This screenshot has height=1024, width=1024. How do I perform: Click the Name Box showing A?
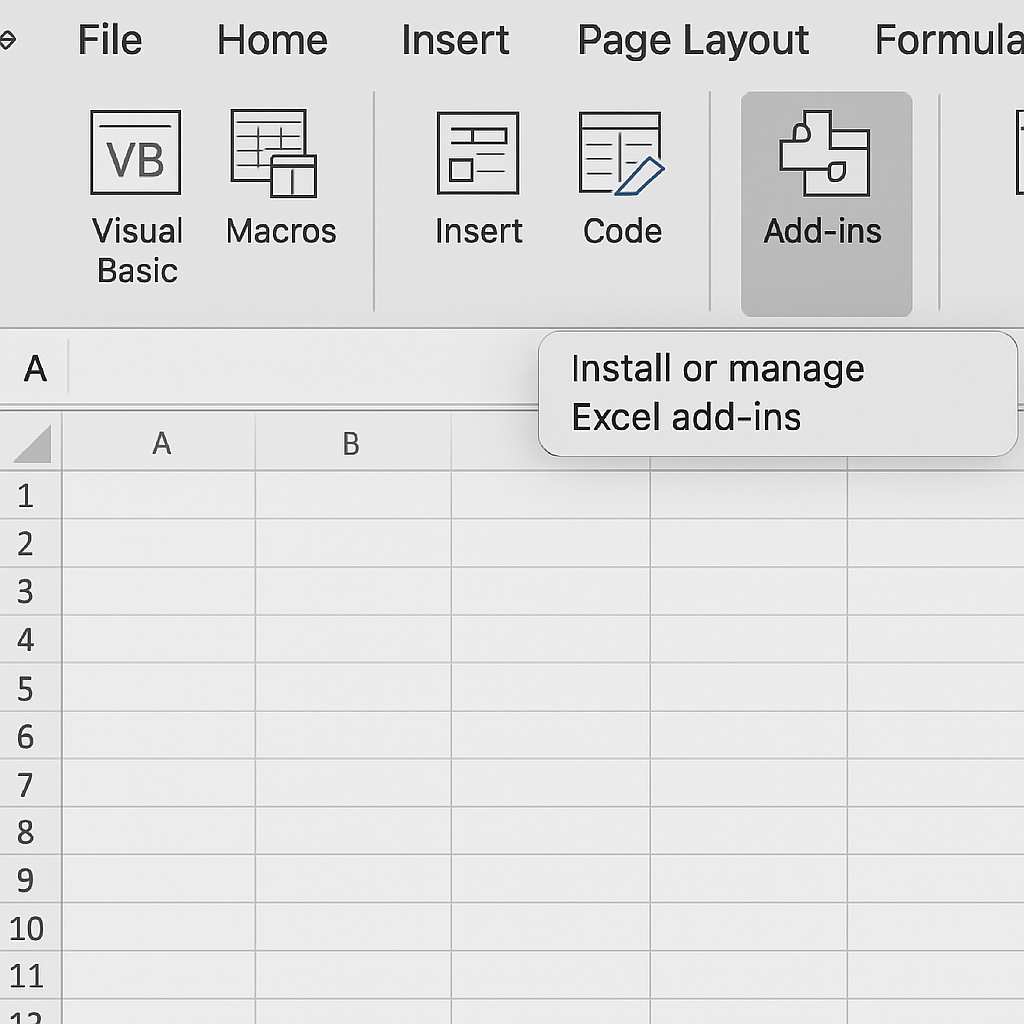coord(34,368)
